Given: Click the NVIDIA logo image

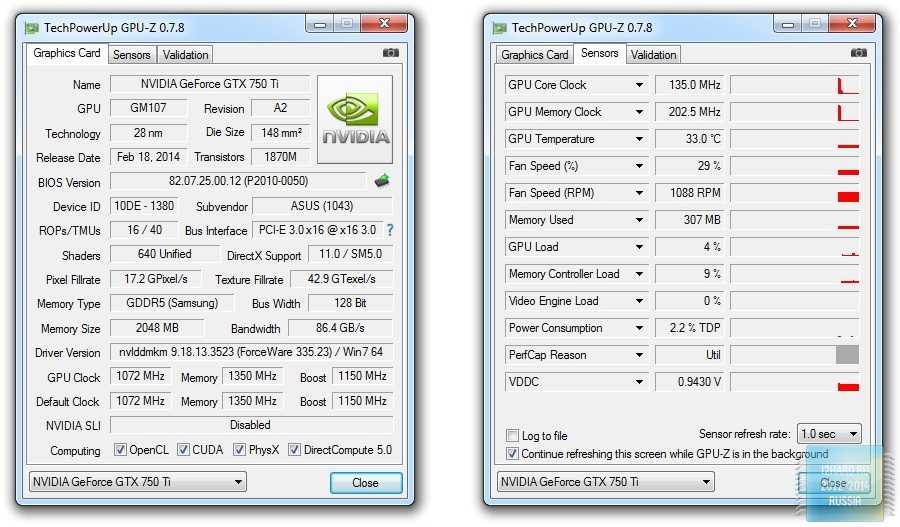Looking at the screenshot, I should pyautogui.click(x=355, y=119).
